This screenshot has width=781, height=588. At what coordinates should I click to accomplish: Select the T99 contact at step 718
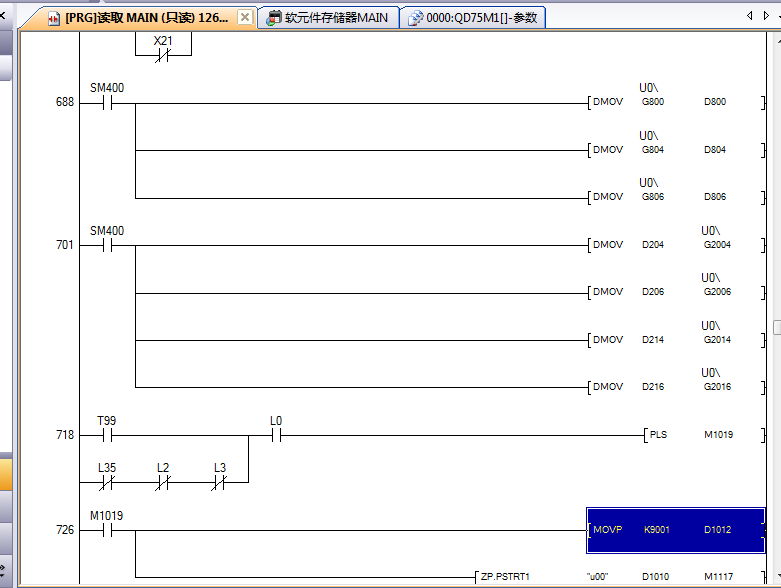106,435
